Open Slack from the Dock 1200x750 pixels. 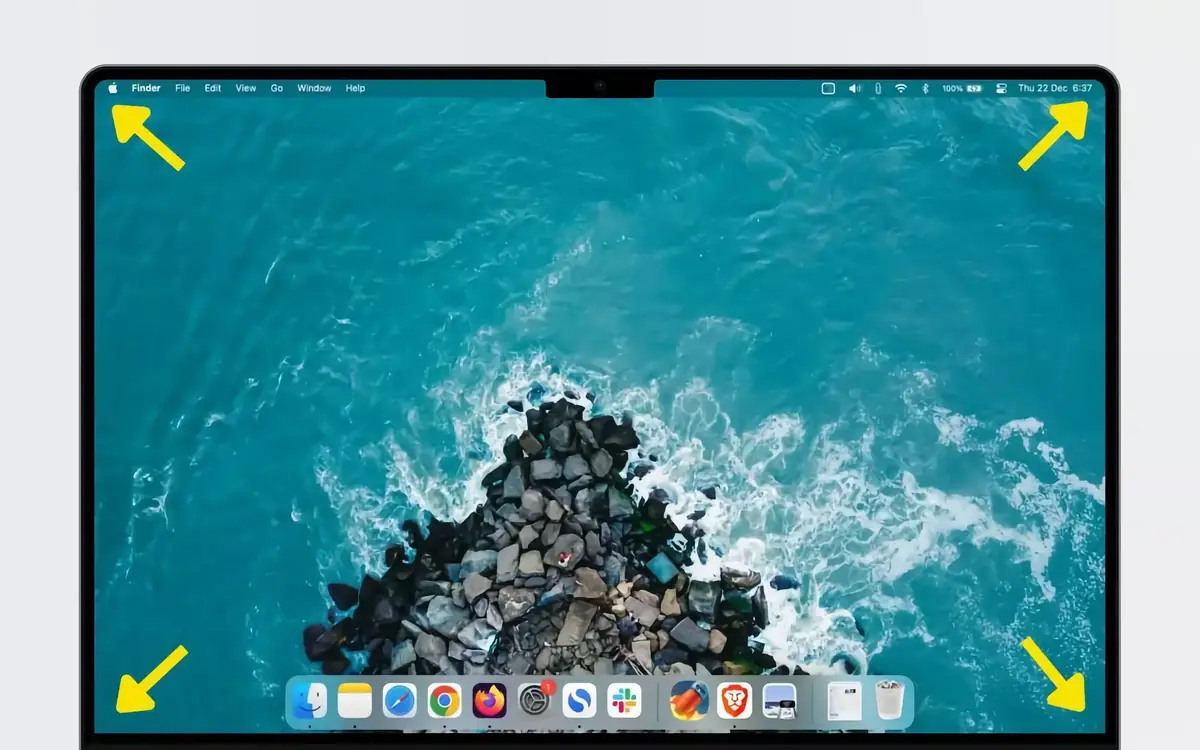[624, 701]
